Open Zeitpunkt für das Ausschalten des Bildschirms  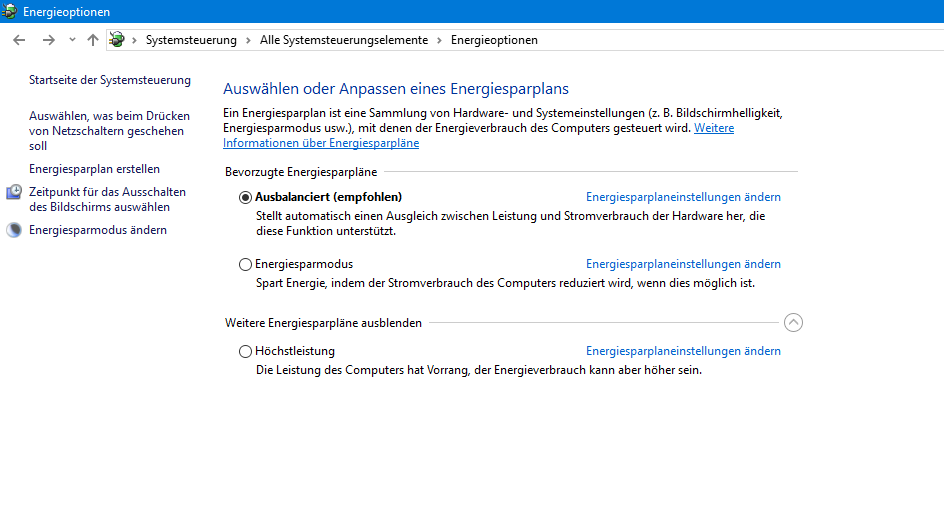click(107, 199)
